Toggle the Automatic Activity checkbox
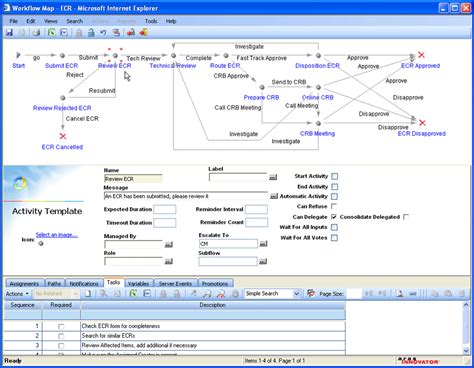The height and width of the screenshot is (368, 474). tap(334, 196)
